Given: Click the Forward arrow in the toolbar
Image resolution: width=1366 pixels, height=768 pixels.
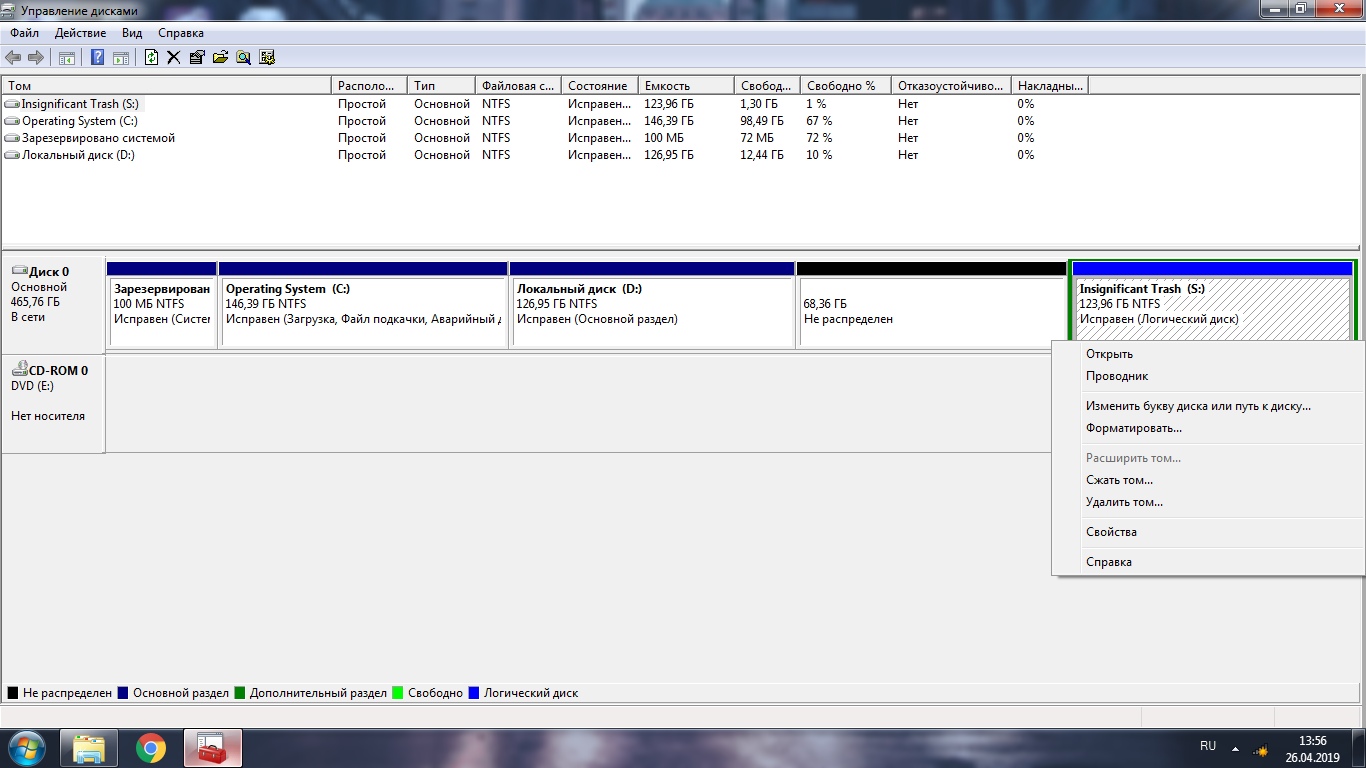Looking at the screenshot, I should (36, 57).
